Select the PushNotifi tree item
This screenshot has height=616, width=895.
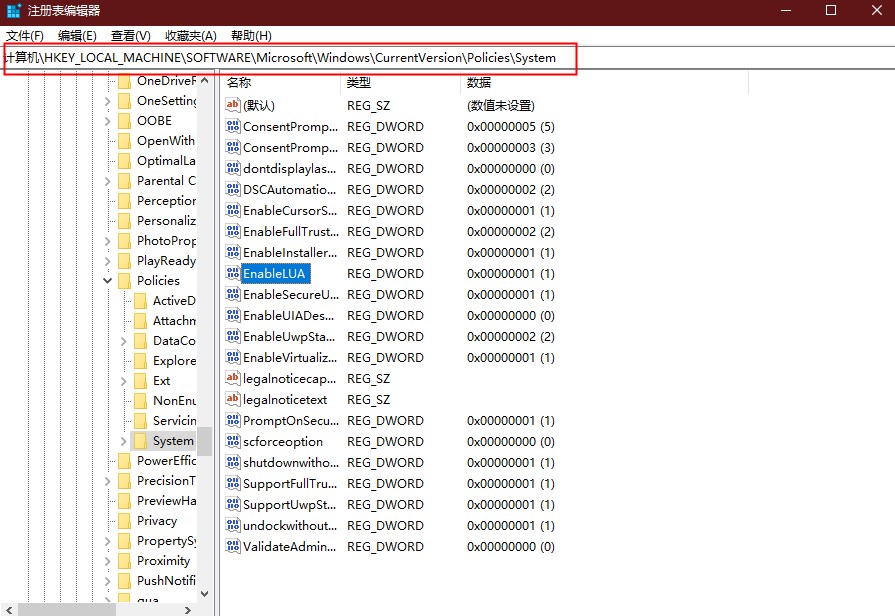(166, 581)
